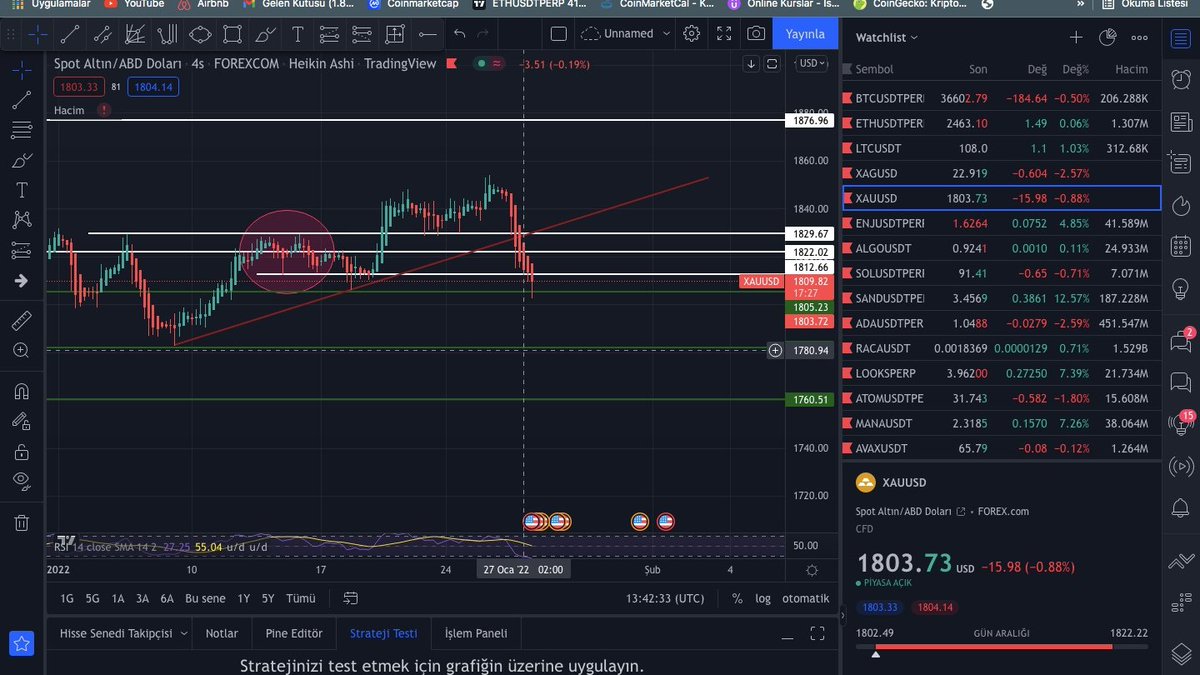Select the trend line tool in top toolbar
The height and width of the screenshot is (675, 1200).
[69, 34]
